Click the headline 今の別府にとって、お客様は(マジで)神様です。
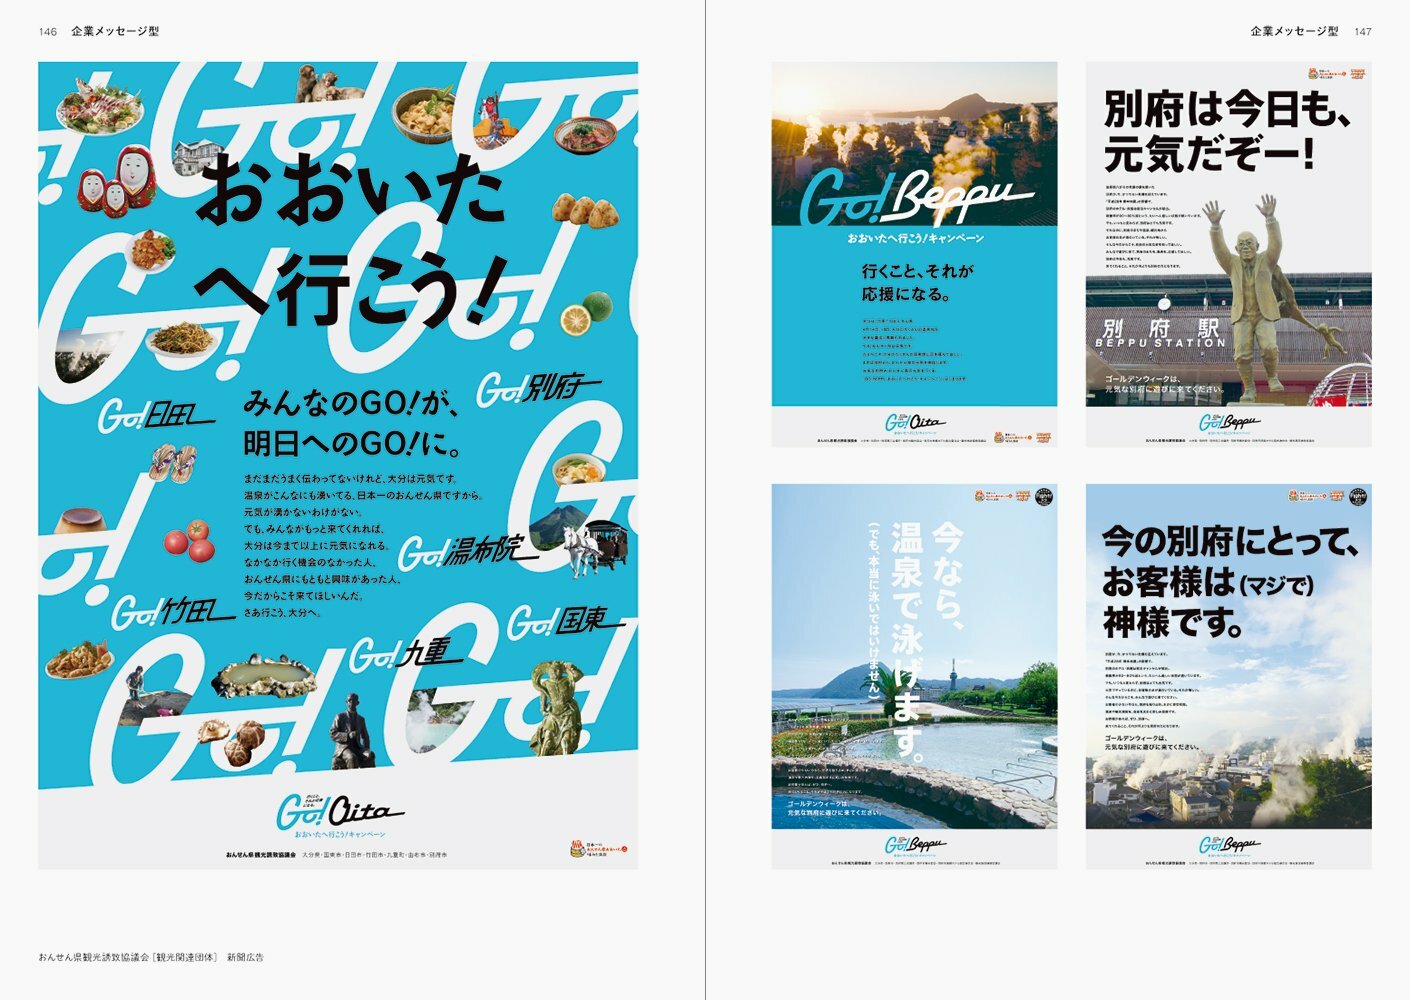Viewport: 1410px width, 1000px height. (x=1230, y=582)
